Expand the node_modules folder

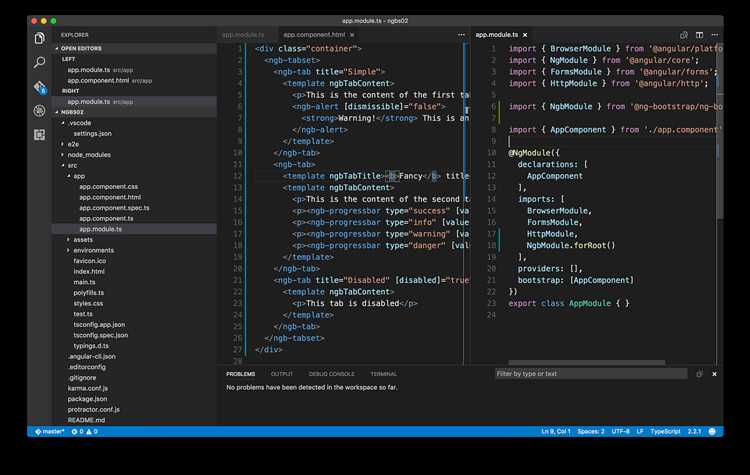[x=63, y=155]
